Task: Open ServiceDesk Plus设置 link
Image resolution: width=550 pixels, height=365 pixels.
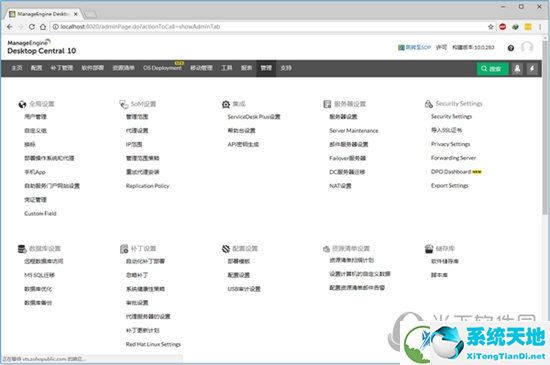Action: tap(254, 117)
